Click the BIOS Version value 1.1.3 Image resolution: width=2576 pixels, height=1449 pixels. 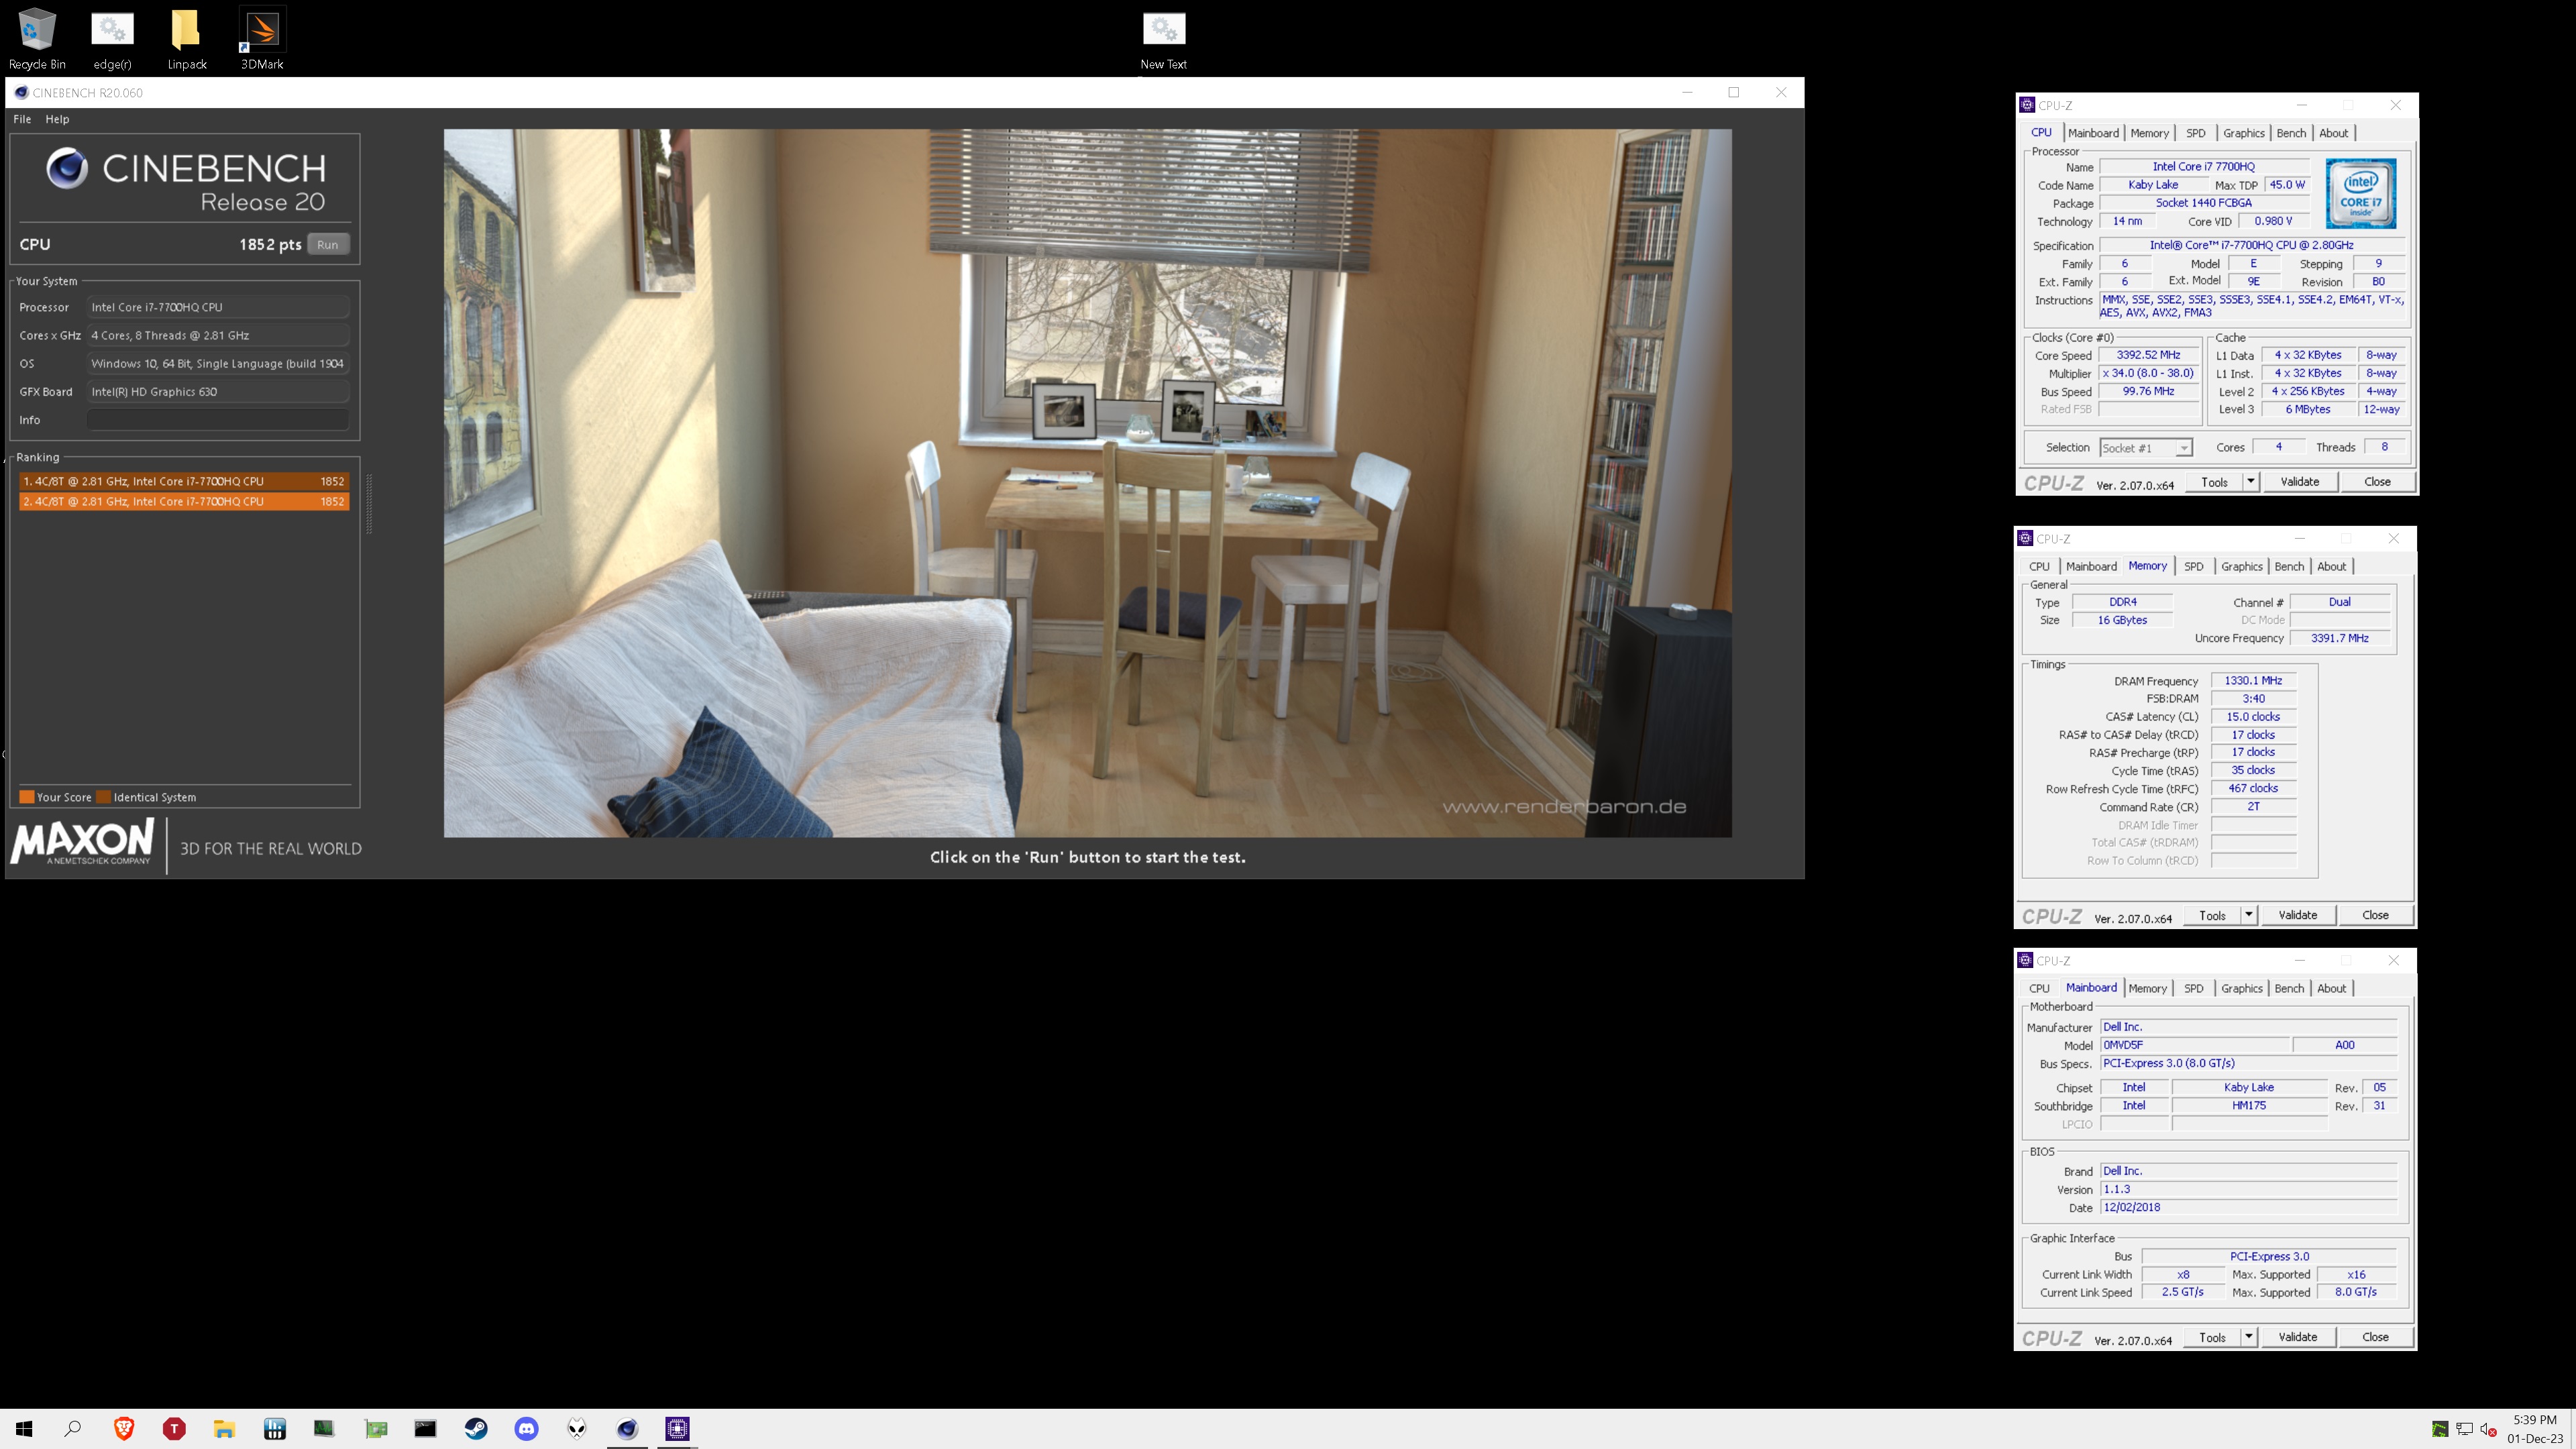[x=2248, y=1189]
